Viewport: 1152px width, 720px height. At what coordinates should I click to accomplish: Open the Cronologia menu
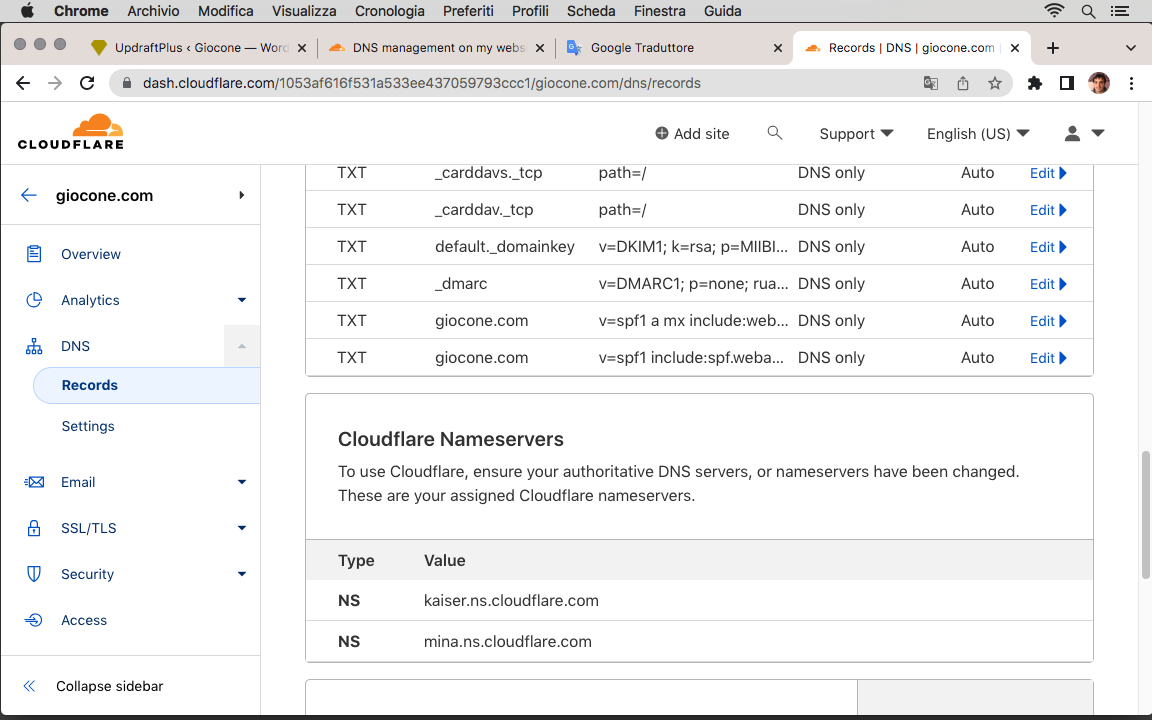[389, 11]
